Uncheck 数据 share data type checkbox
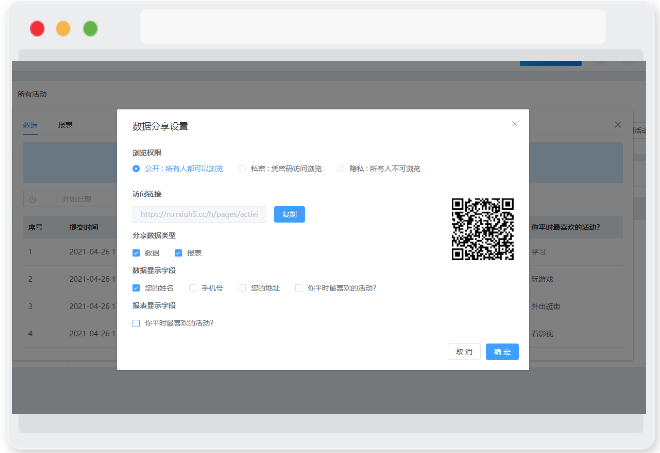 click(x=136, y=253)
